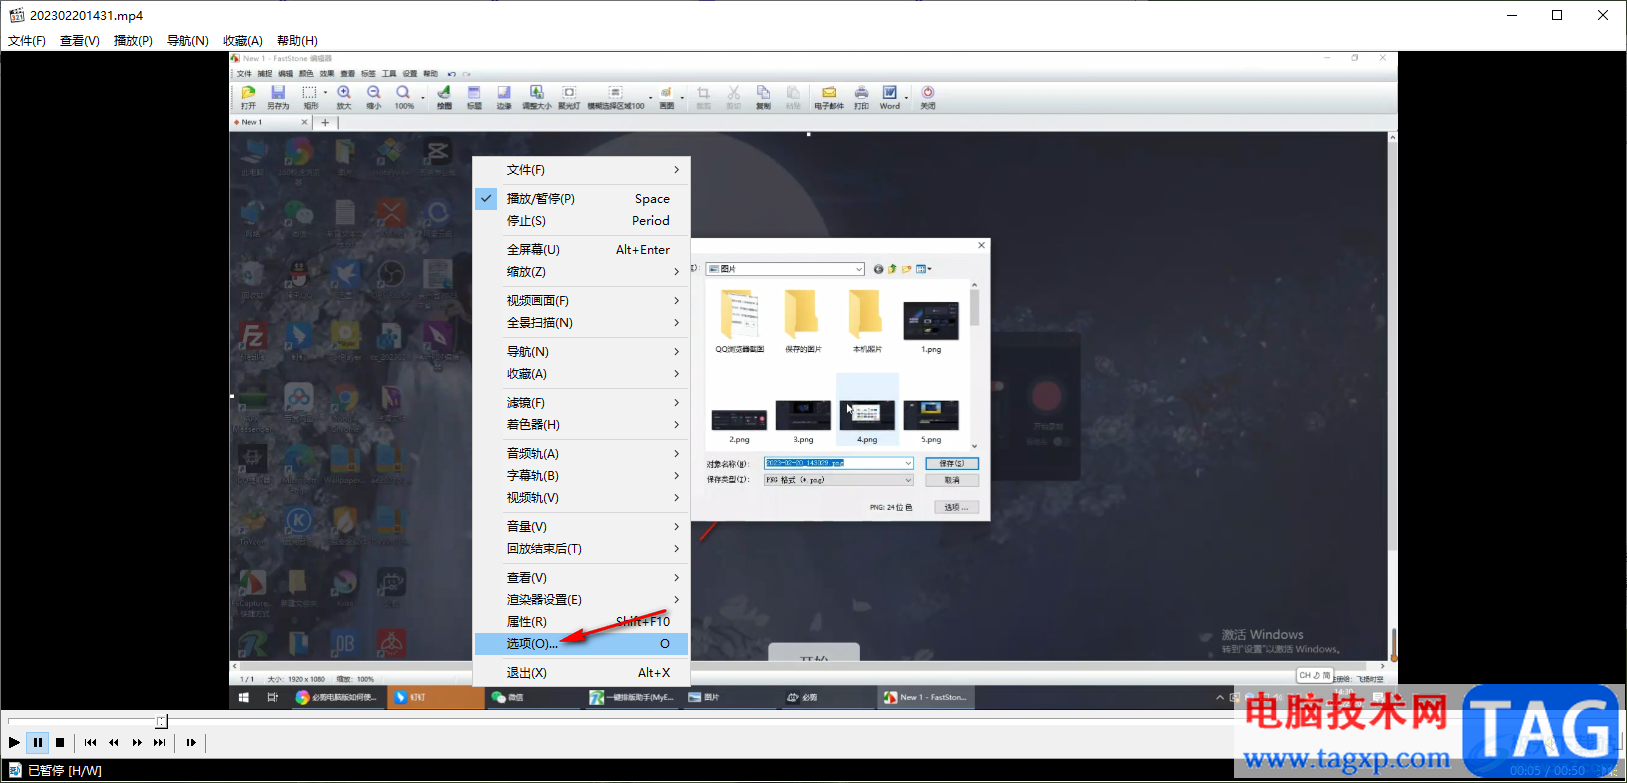Viewport: 1627px width, 783px height.
Task: Open the 播放(P) menu in the menu bar
Action: coord(133,41)
